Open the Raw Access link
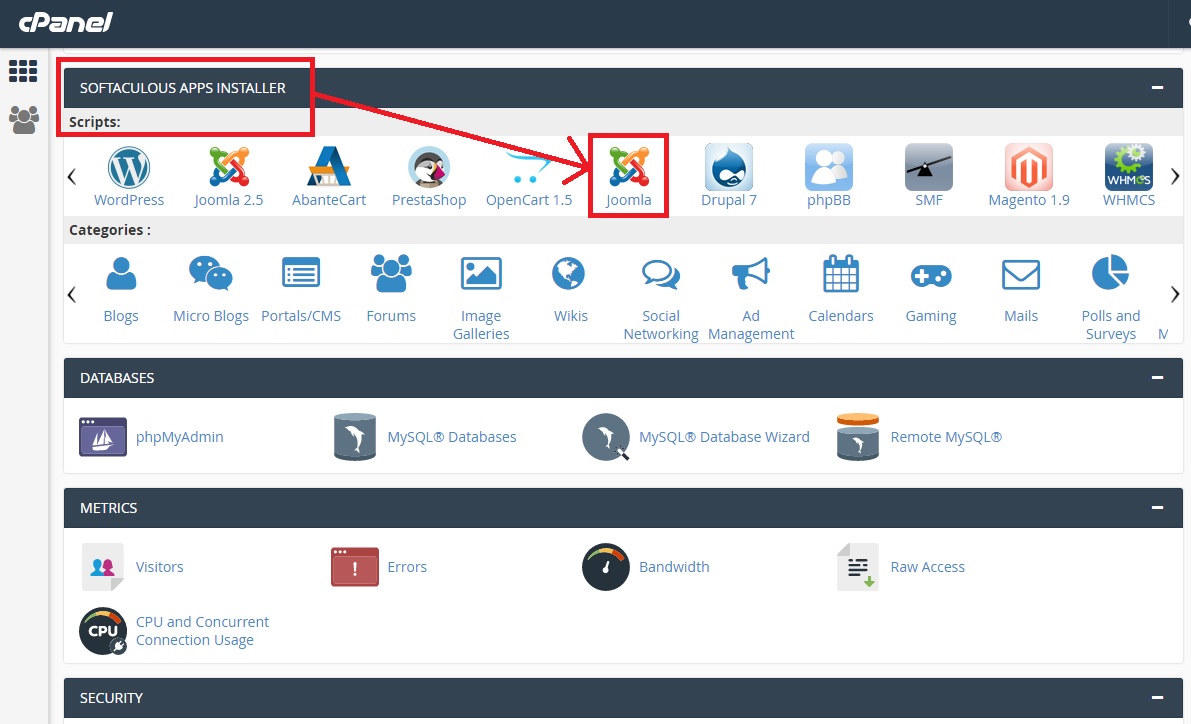 pos(927,567)
